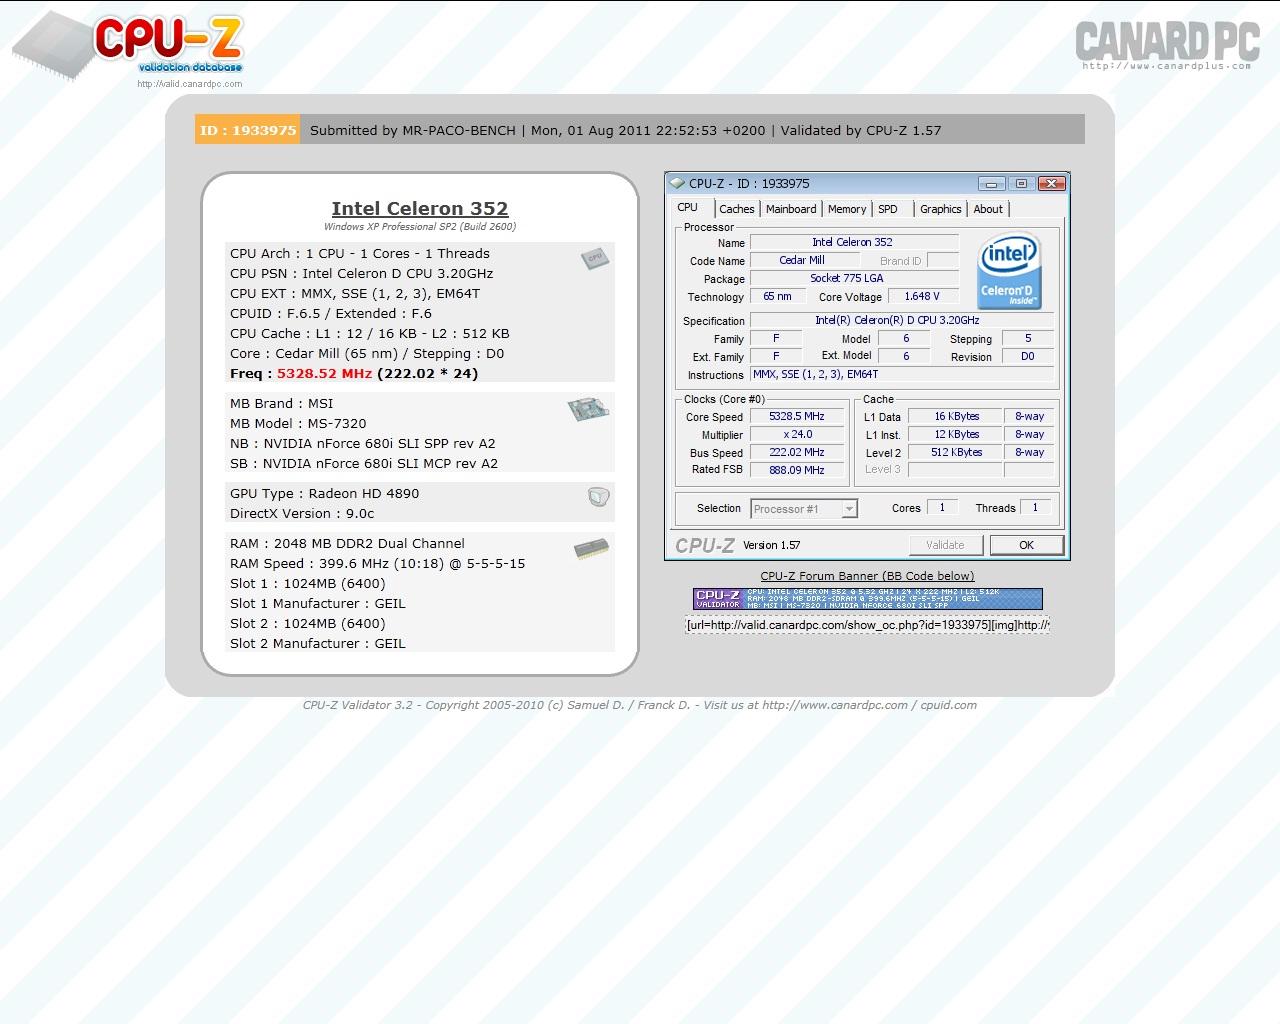Open the Mainboard tab
Screen dimensions: 1280x1024
pos(791,209)
